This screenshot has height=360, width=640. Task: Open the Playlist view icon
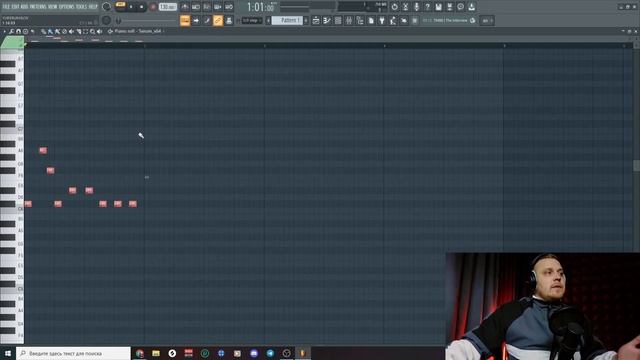[316, 20]
